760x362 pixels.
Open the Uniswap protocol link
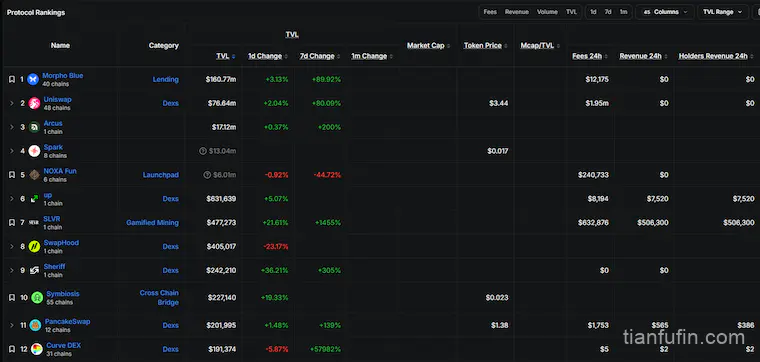[x=57, y=99]
